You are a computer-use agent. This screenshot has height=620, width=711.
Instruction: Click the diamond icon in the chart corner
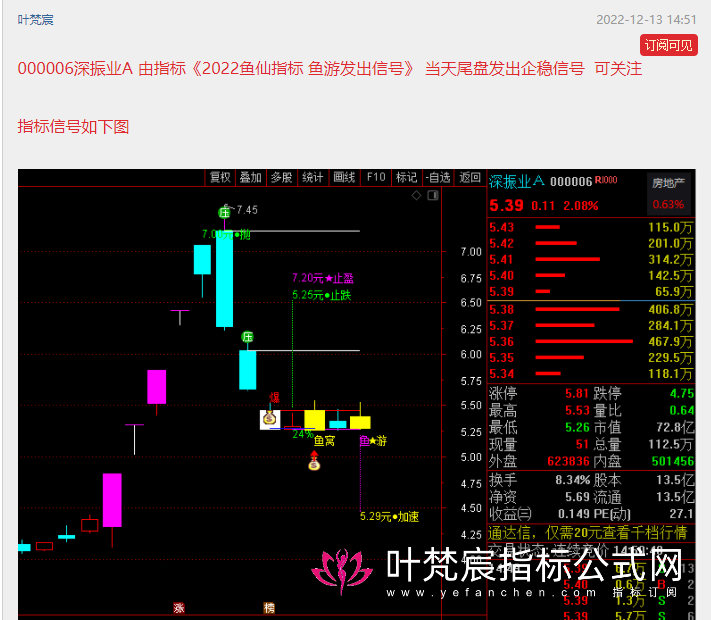coord(416,195)
